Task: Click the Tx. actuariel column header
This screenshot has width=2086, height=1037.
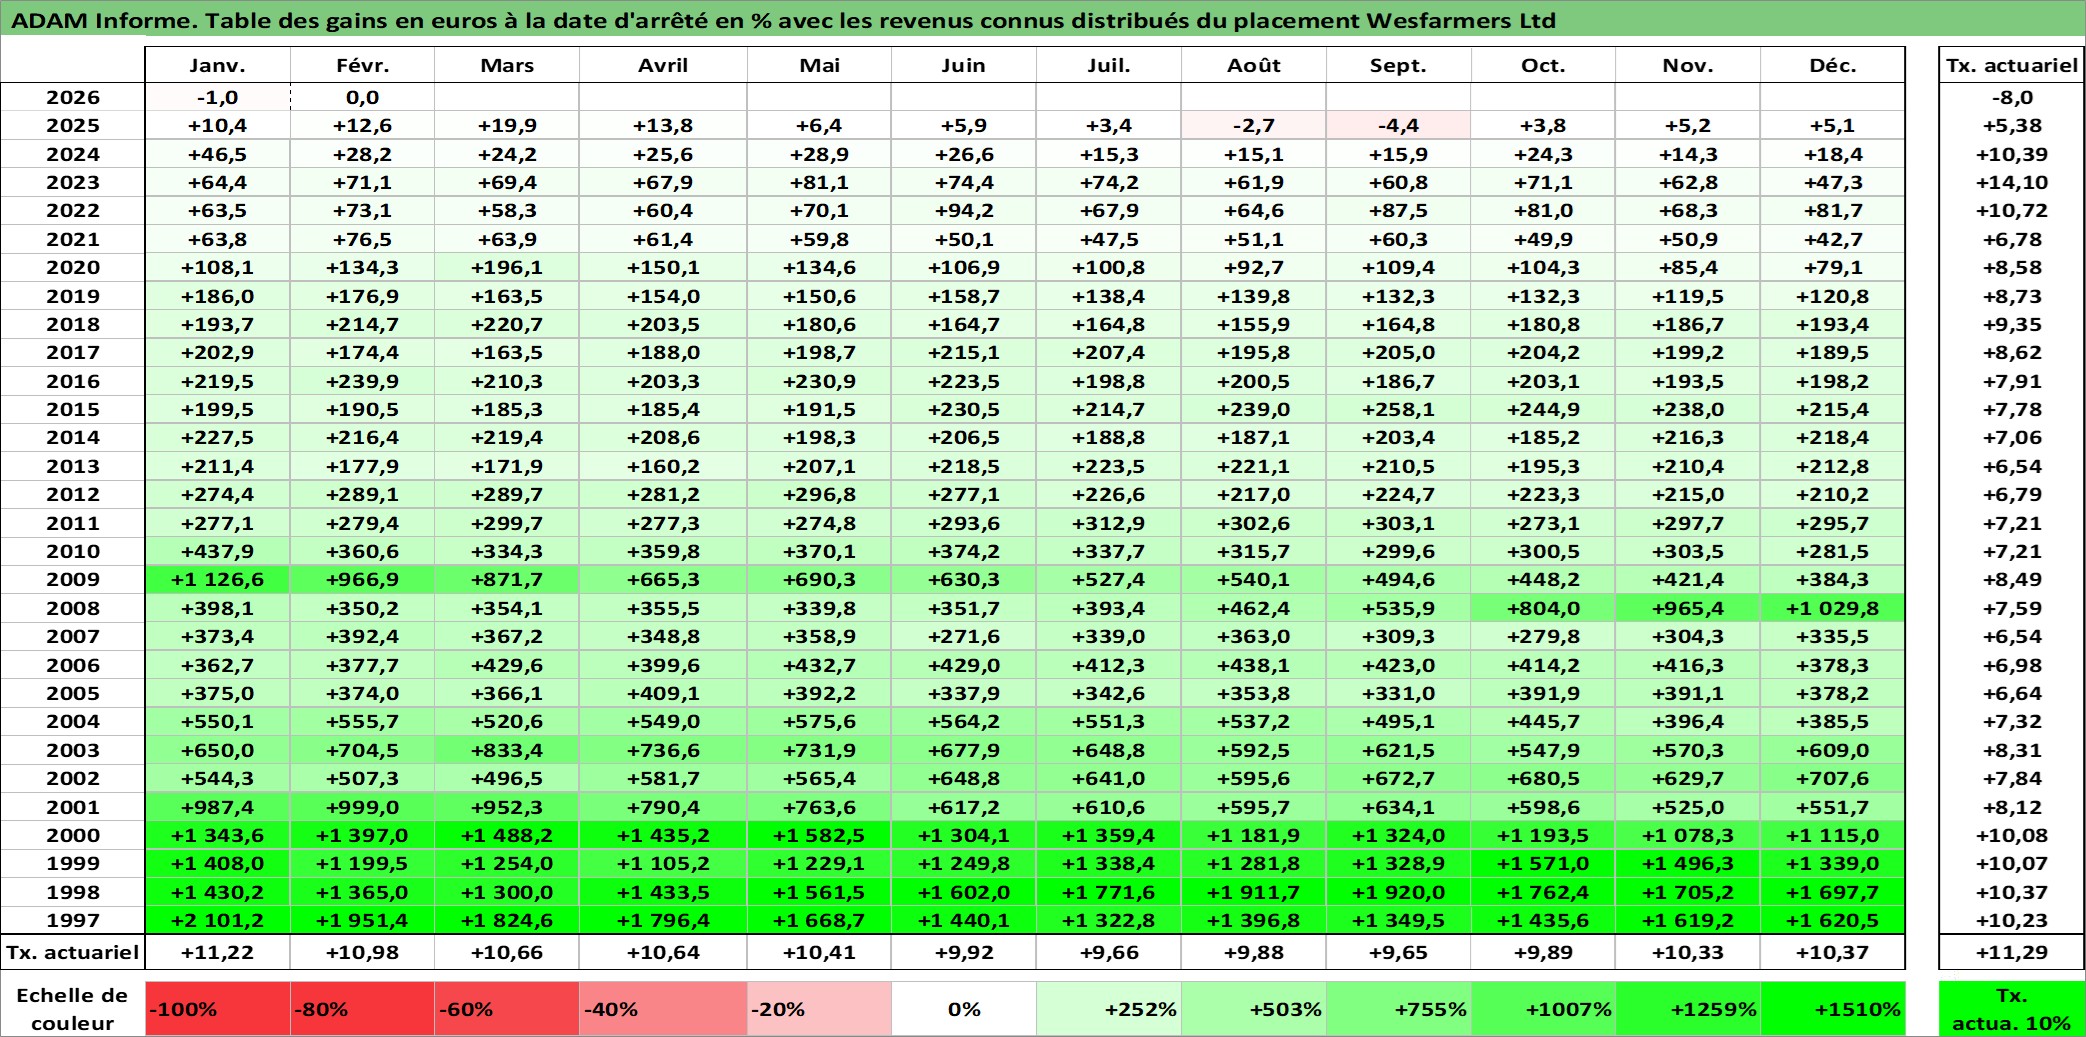Action: point(2012,65)
